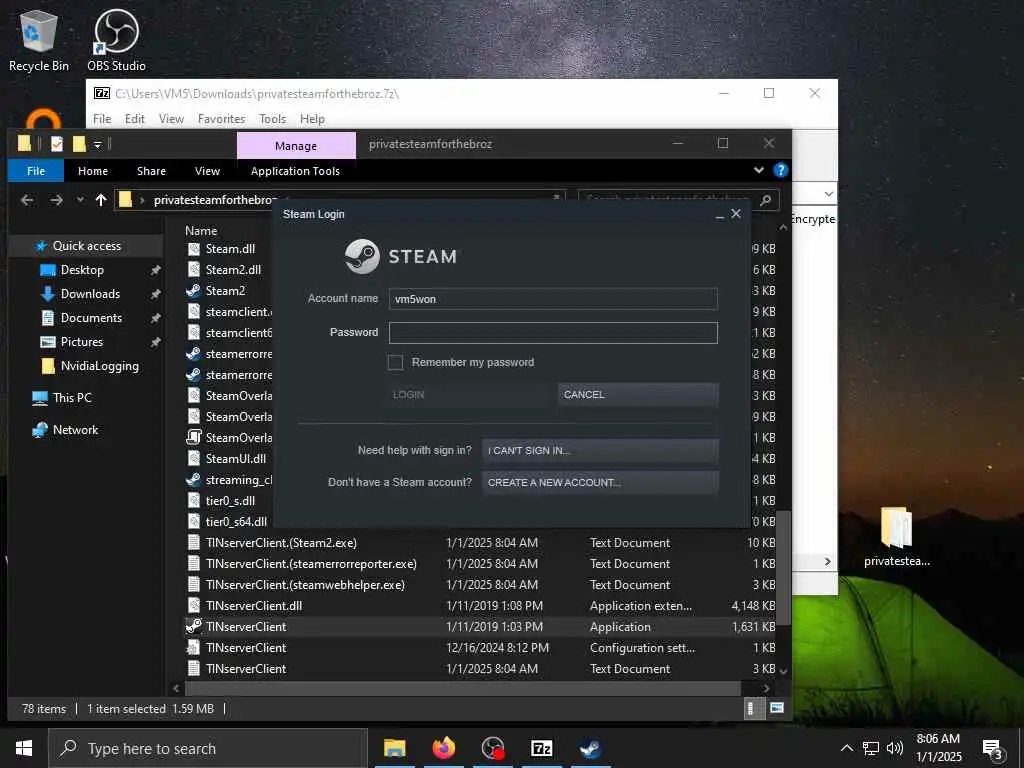Focus the Steam Password field
Screen dimensions: 1024x768
(x=552, y=332)
